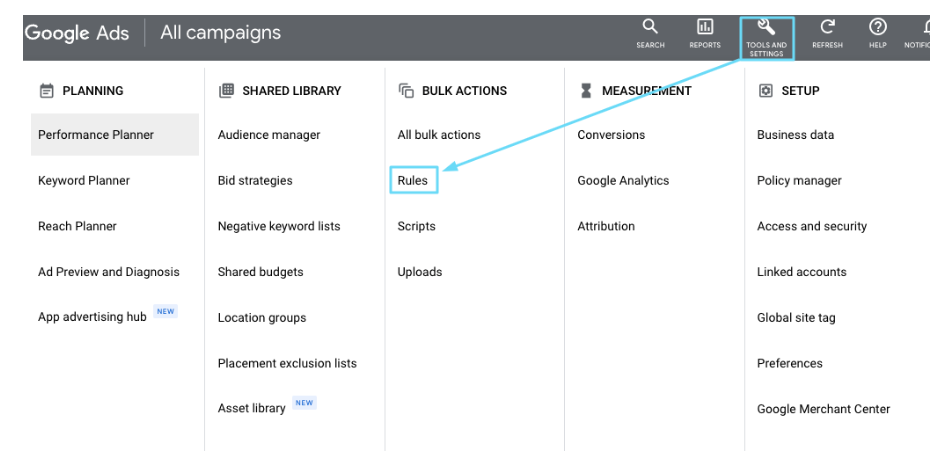
Task: Open Rules under Bulk Actions
Action: [x=413, y=181]
